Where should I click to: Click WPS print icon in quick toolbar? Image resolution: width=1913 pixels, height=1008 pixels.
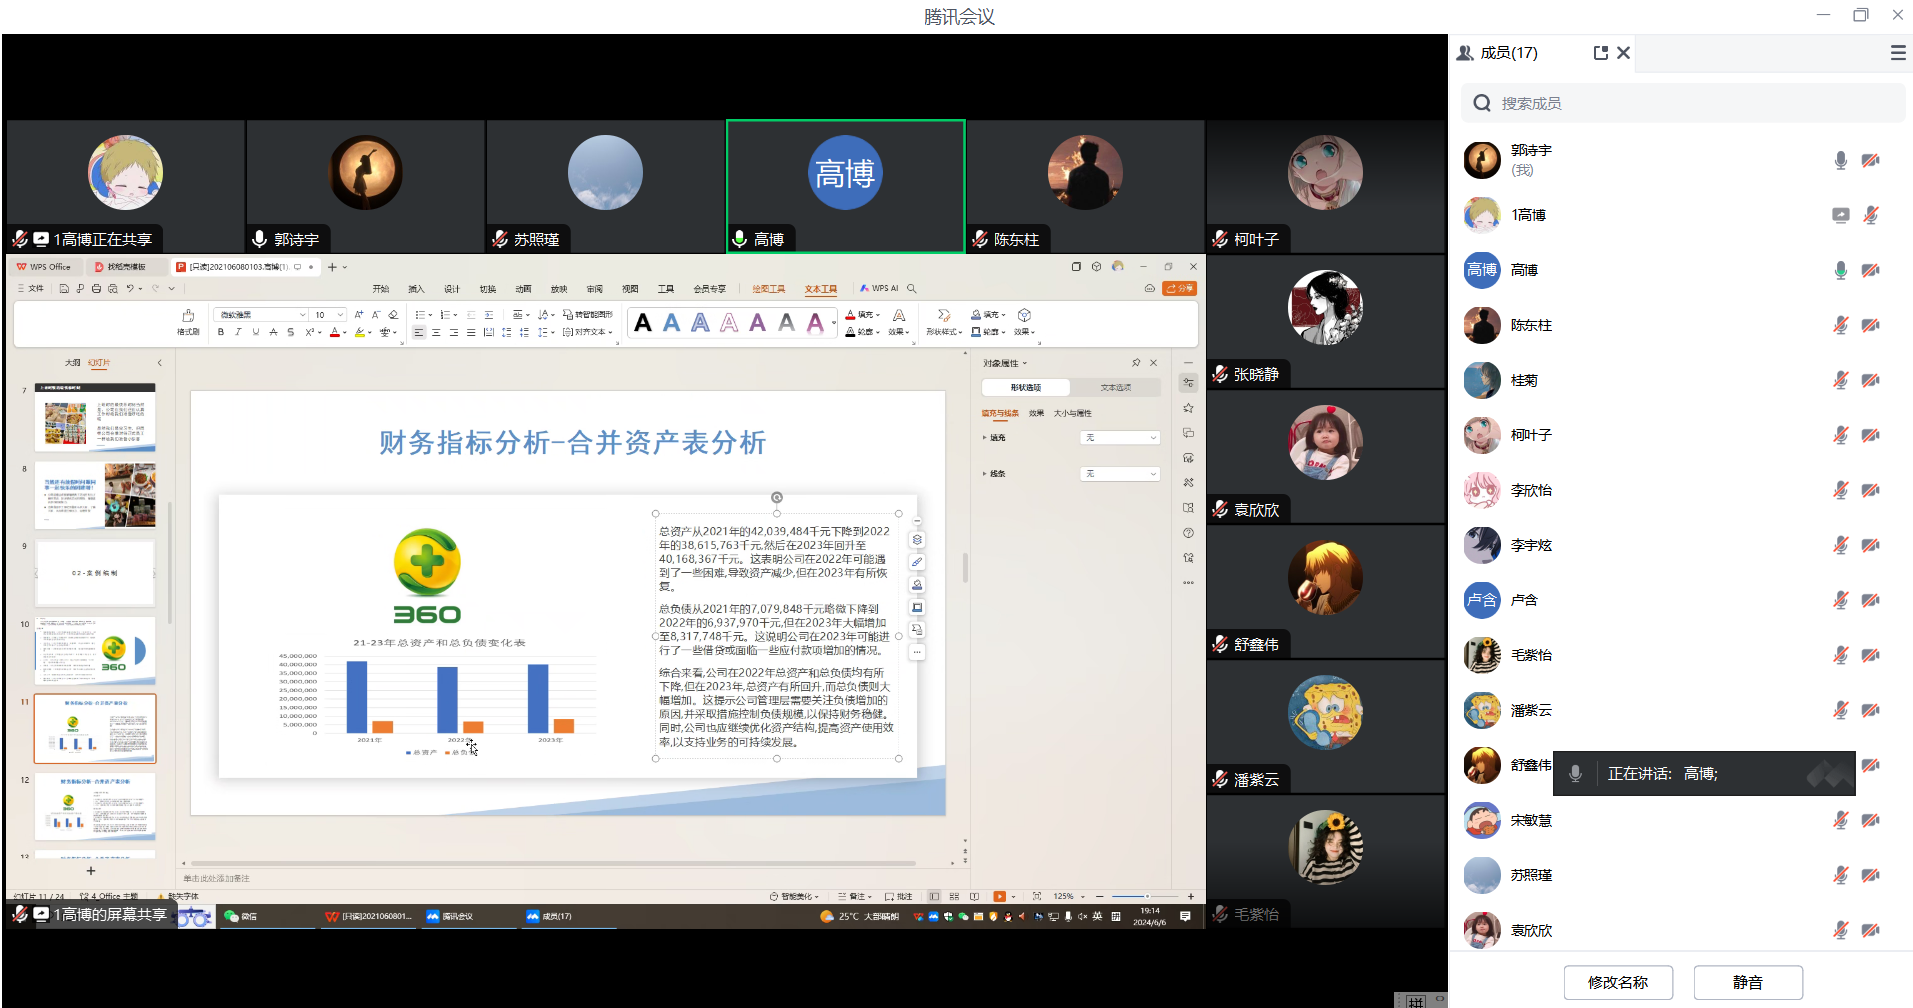96,289
